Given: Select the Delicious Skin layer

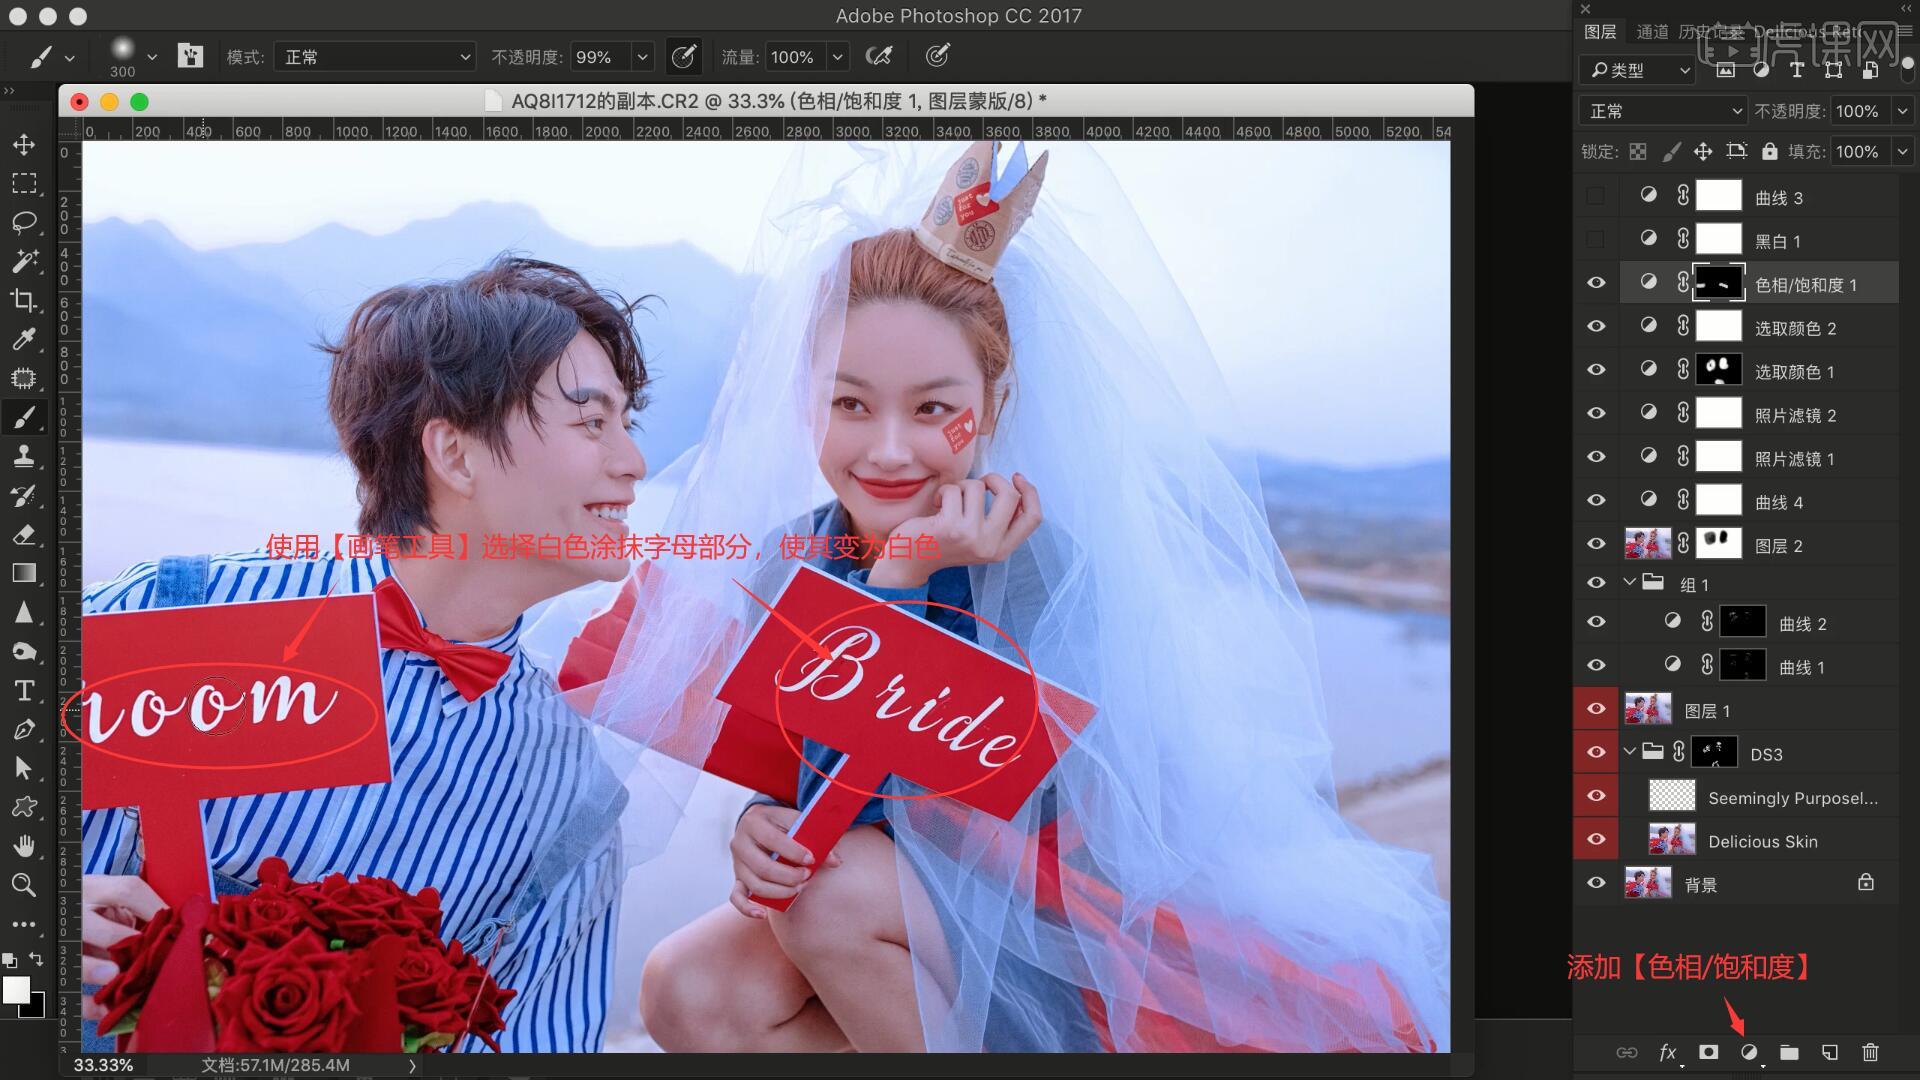Looking at the screenshot, I should coord(1762,841).
